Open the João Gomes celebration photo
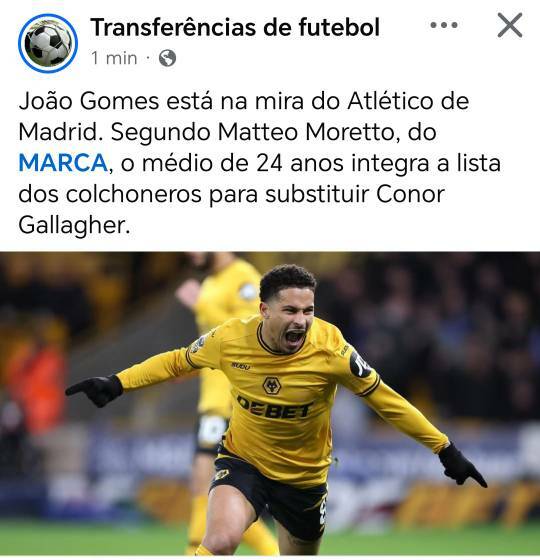Viewport: 540px width, 560px height. 270,404
